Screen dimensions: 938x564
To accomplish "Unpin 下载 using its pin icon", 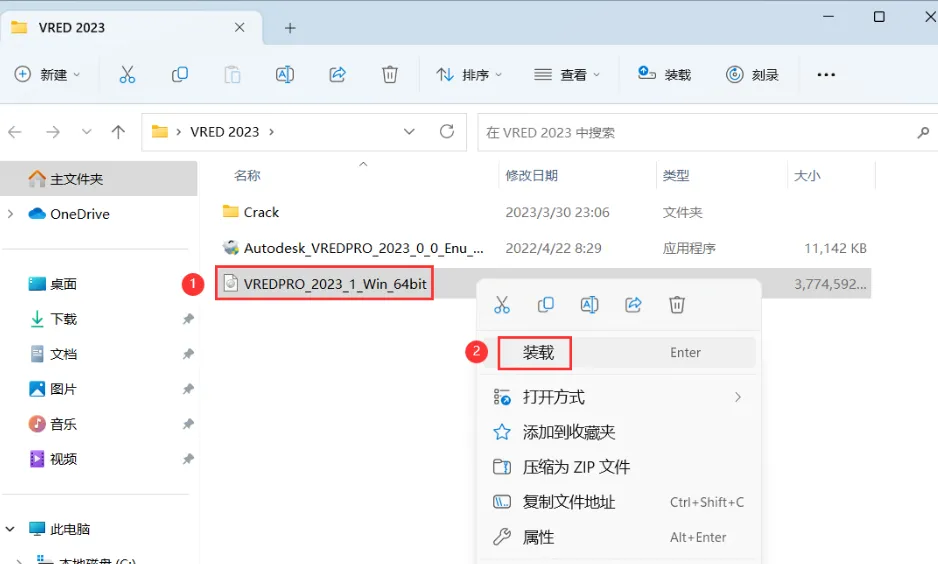I will click(x=188, y=319).
